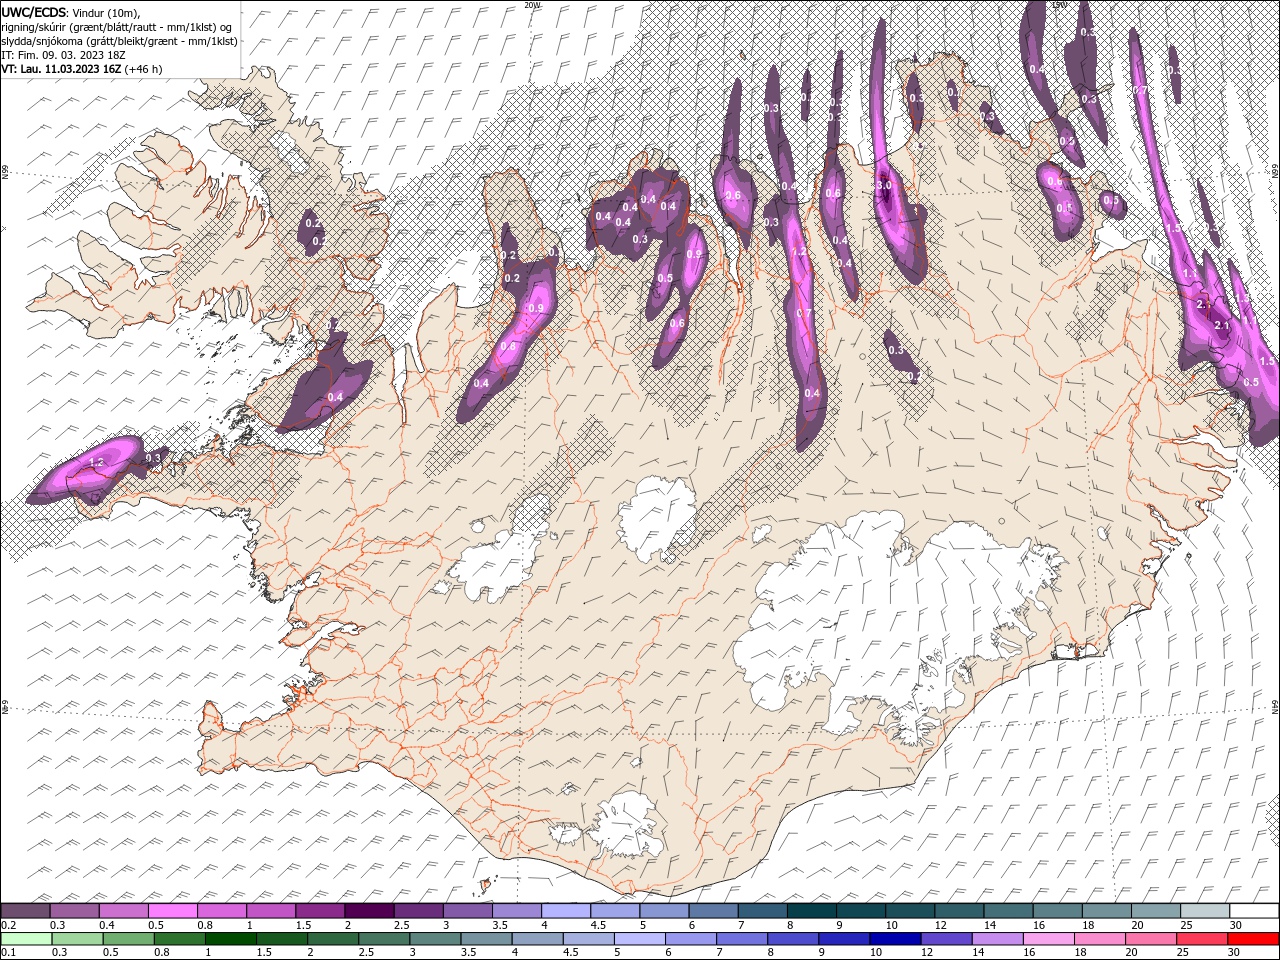Image resolution: width=1280 pixels, height=960 pixels.
Task: Select the 2.1 snowfall value in the east band
Action: pos(1221,325)
